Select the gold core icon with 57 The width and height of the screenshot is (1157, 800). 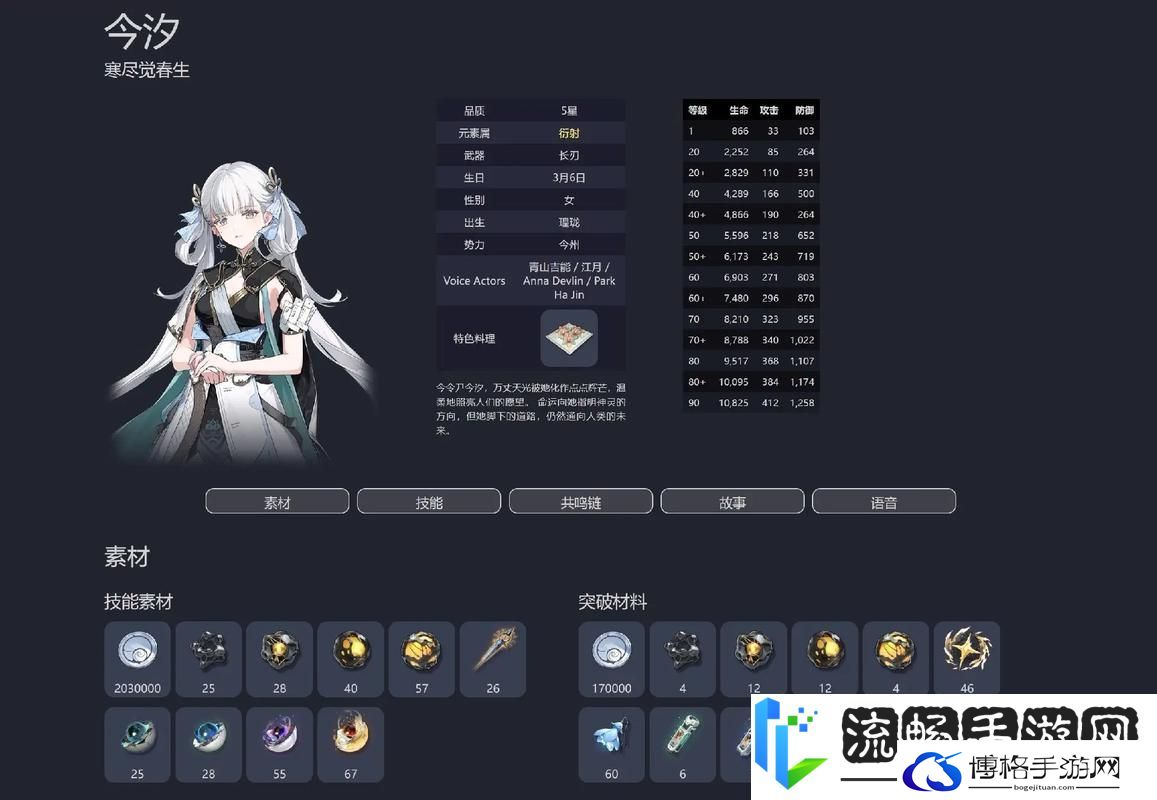click(421, 659)
